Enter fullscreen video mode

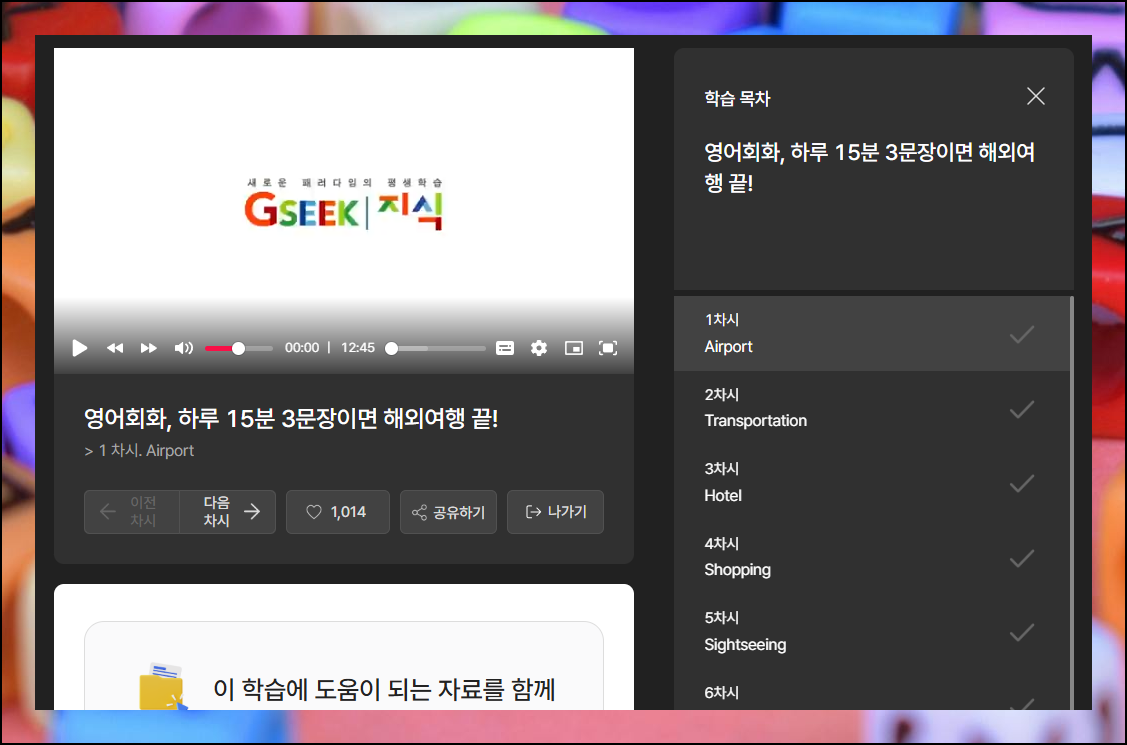pos(608,348)
